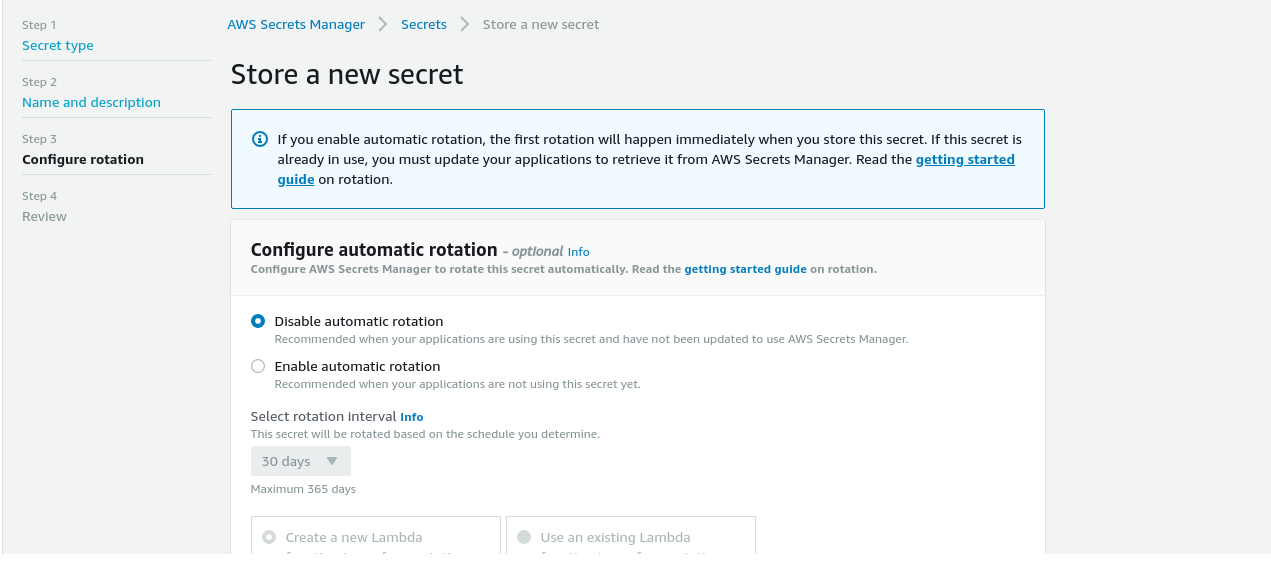Click 'Configure automatic rotation' section heading

point(374,250)
